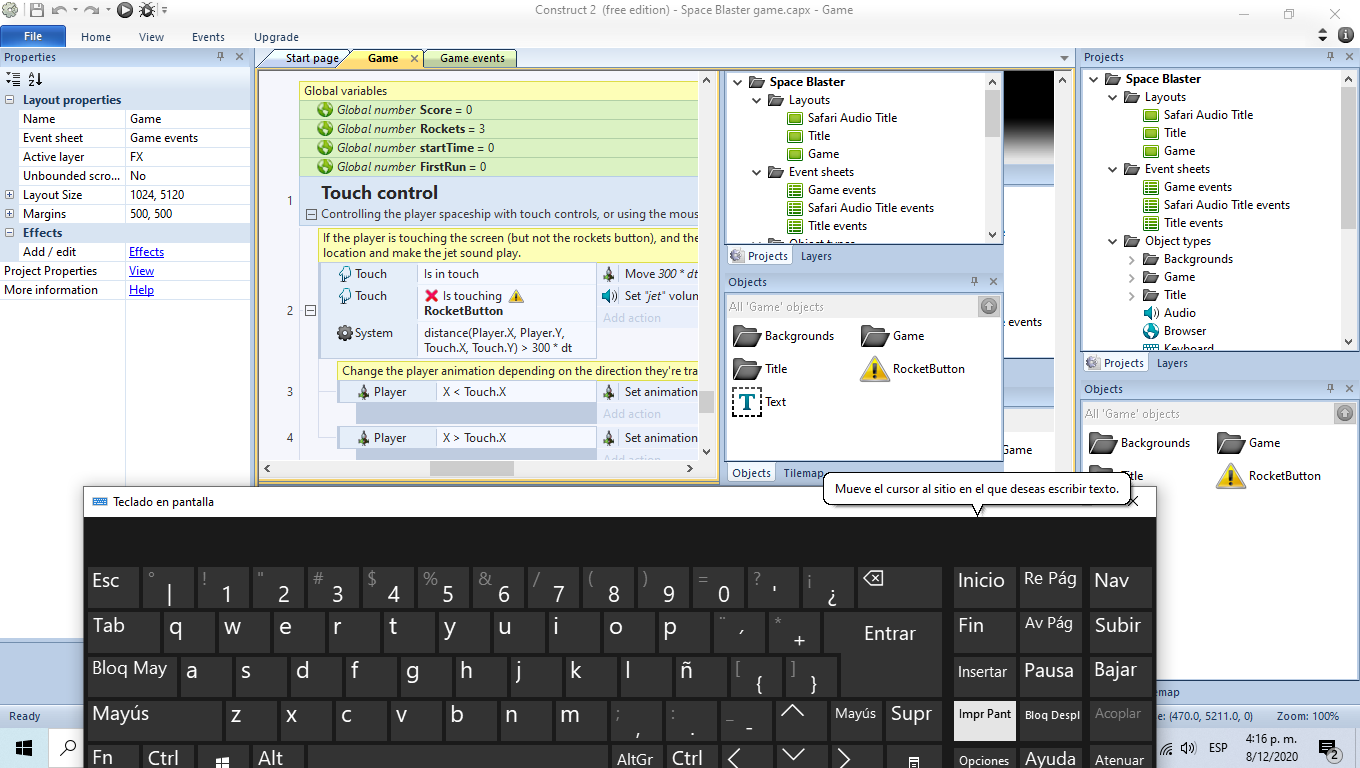
Task: Collapse the Layout properties section
Action: tap(10, 100)
